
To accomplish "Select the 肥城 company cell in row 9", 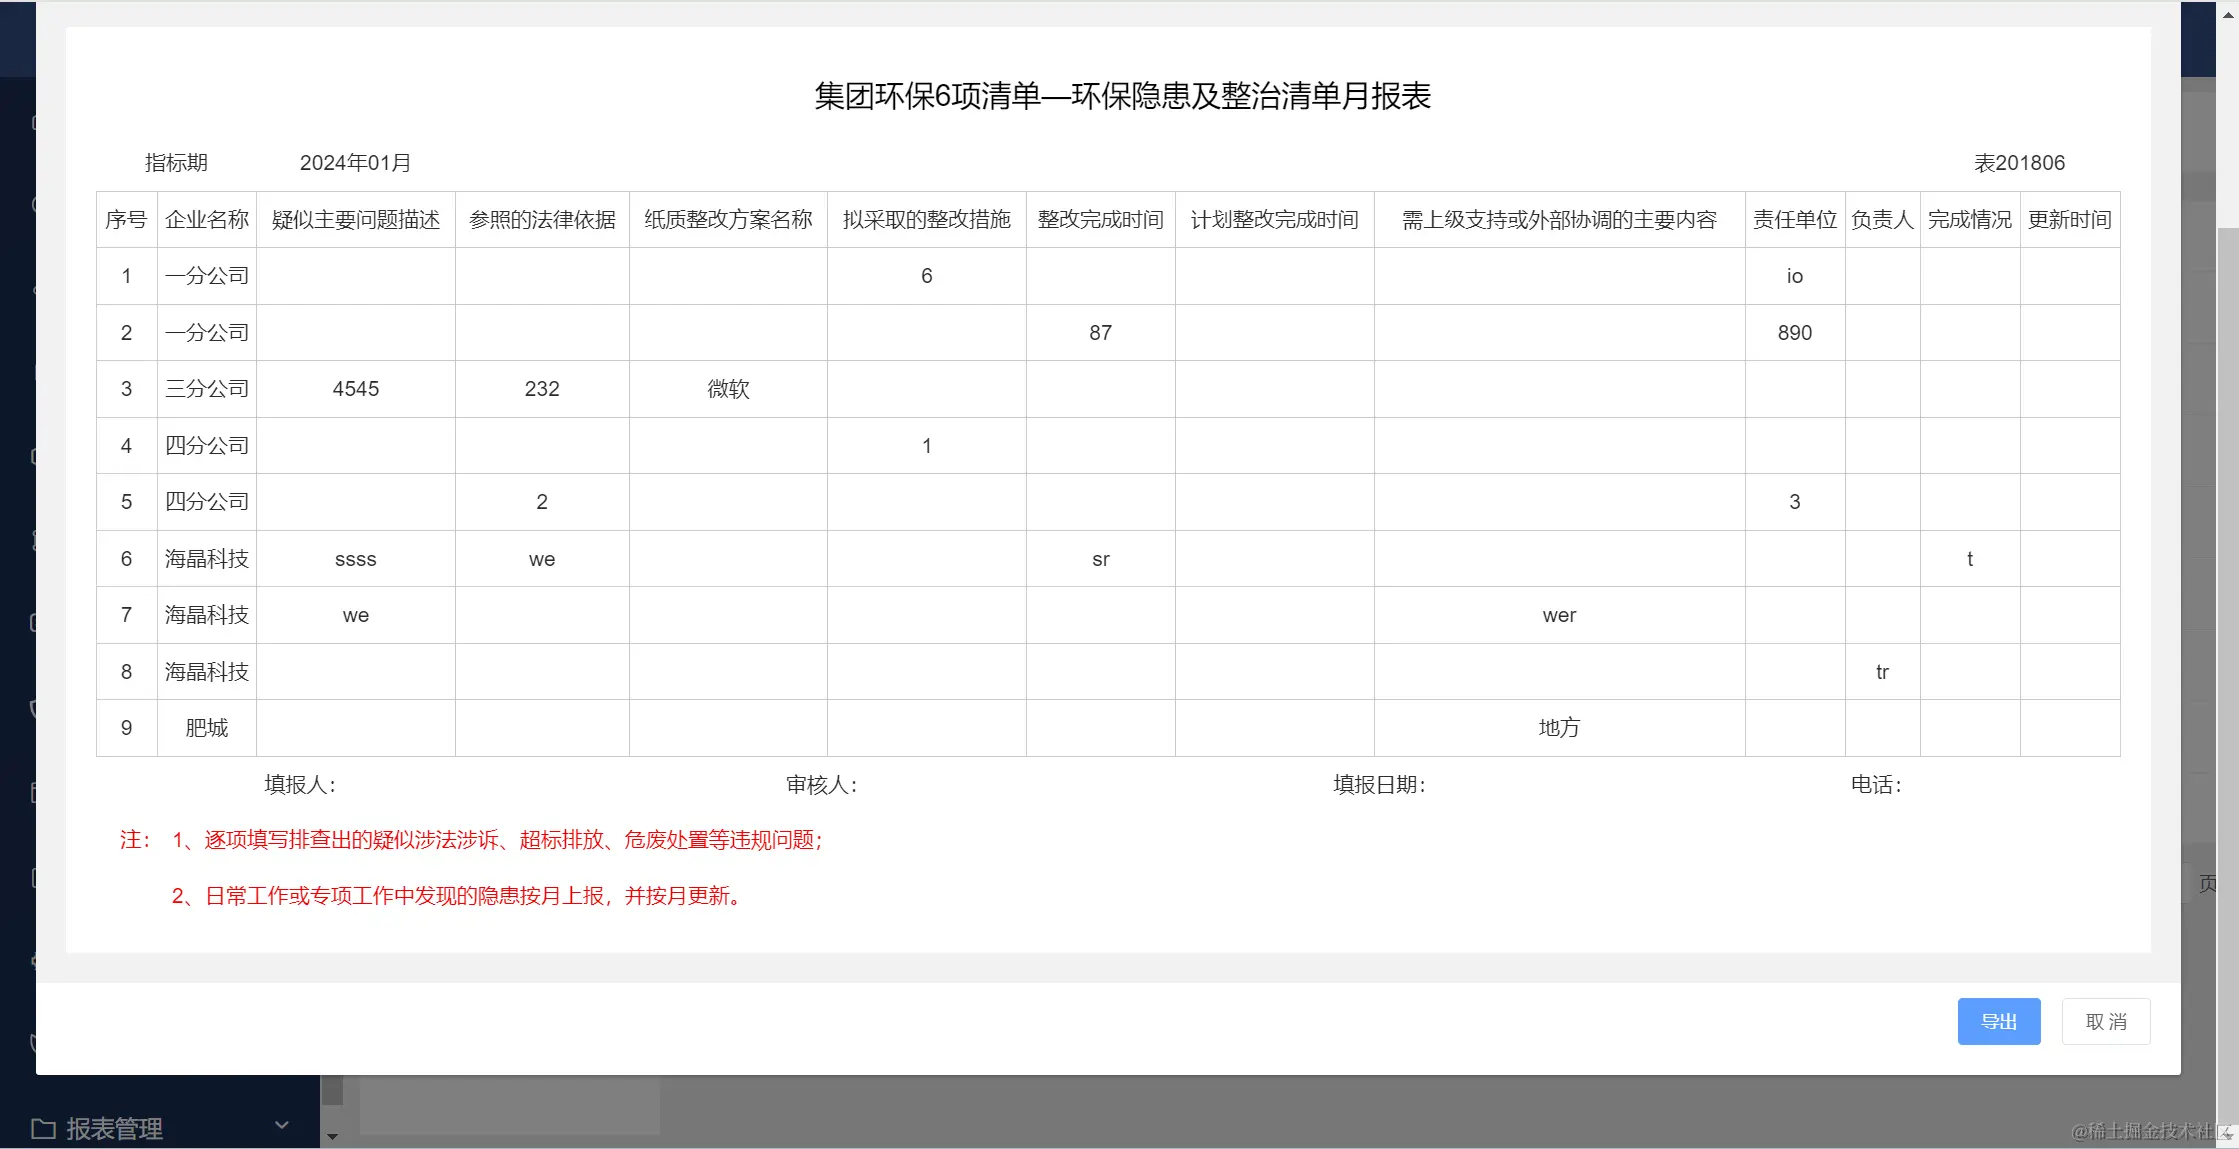I will point(207,728).
